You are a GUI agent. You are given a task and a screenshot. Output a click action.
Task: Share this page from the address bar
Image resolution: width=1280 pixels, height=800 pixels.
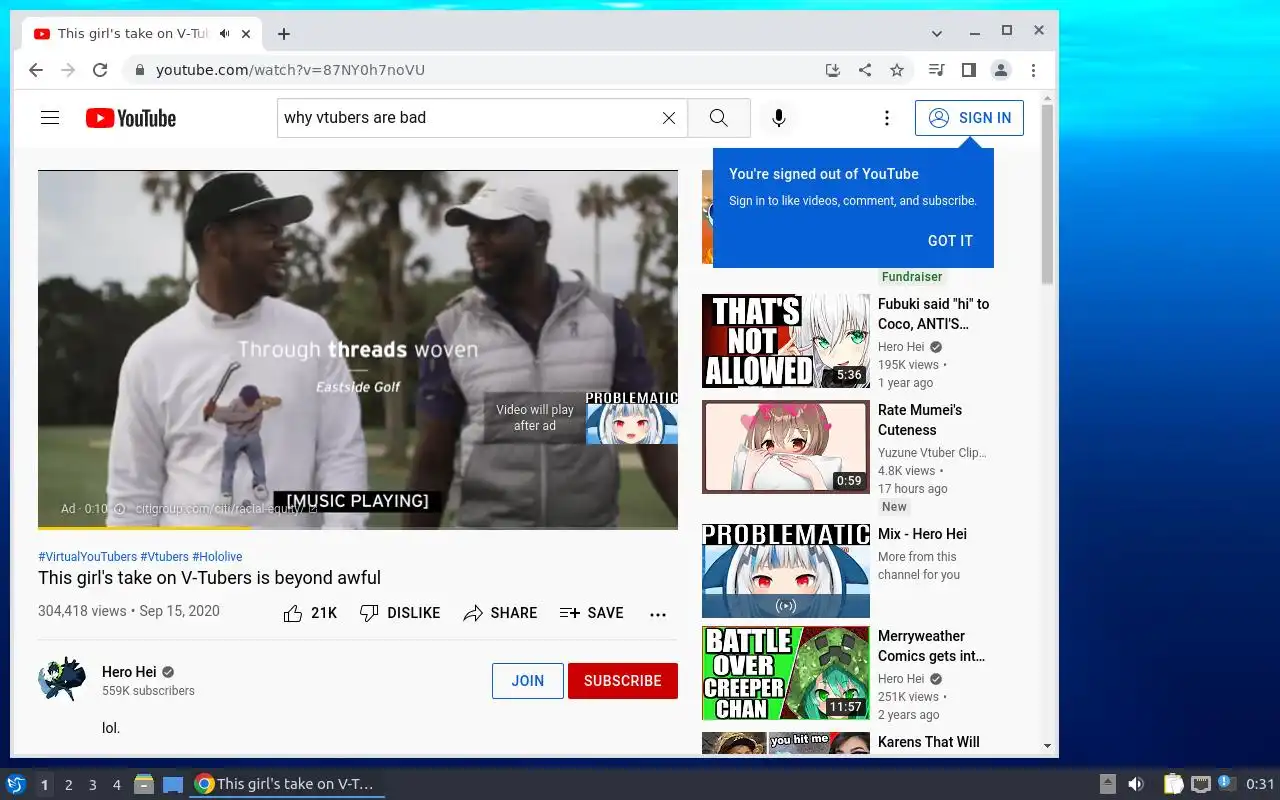(865, 70)
